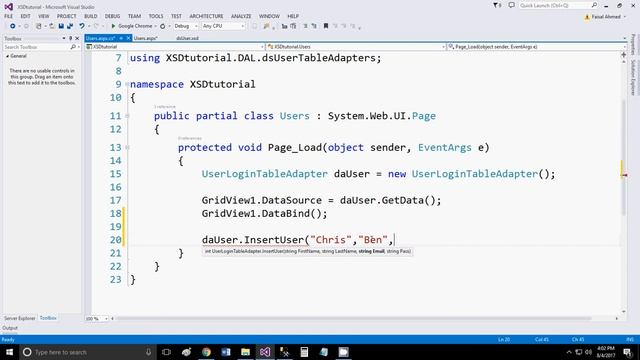Click the editor vertical scrollbar
This screenshot has height=360, width=640.
(623, 157)
